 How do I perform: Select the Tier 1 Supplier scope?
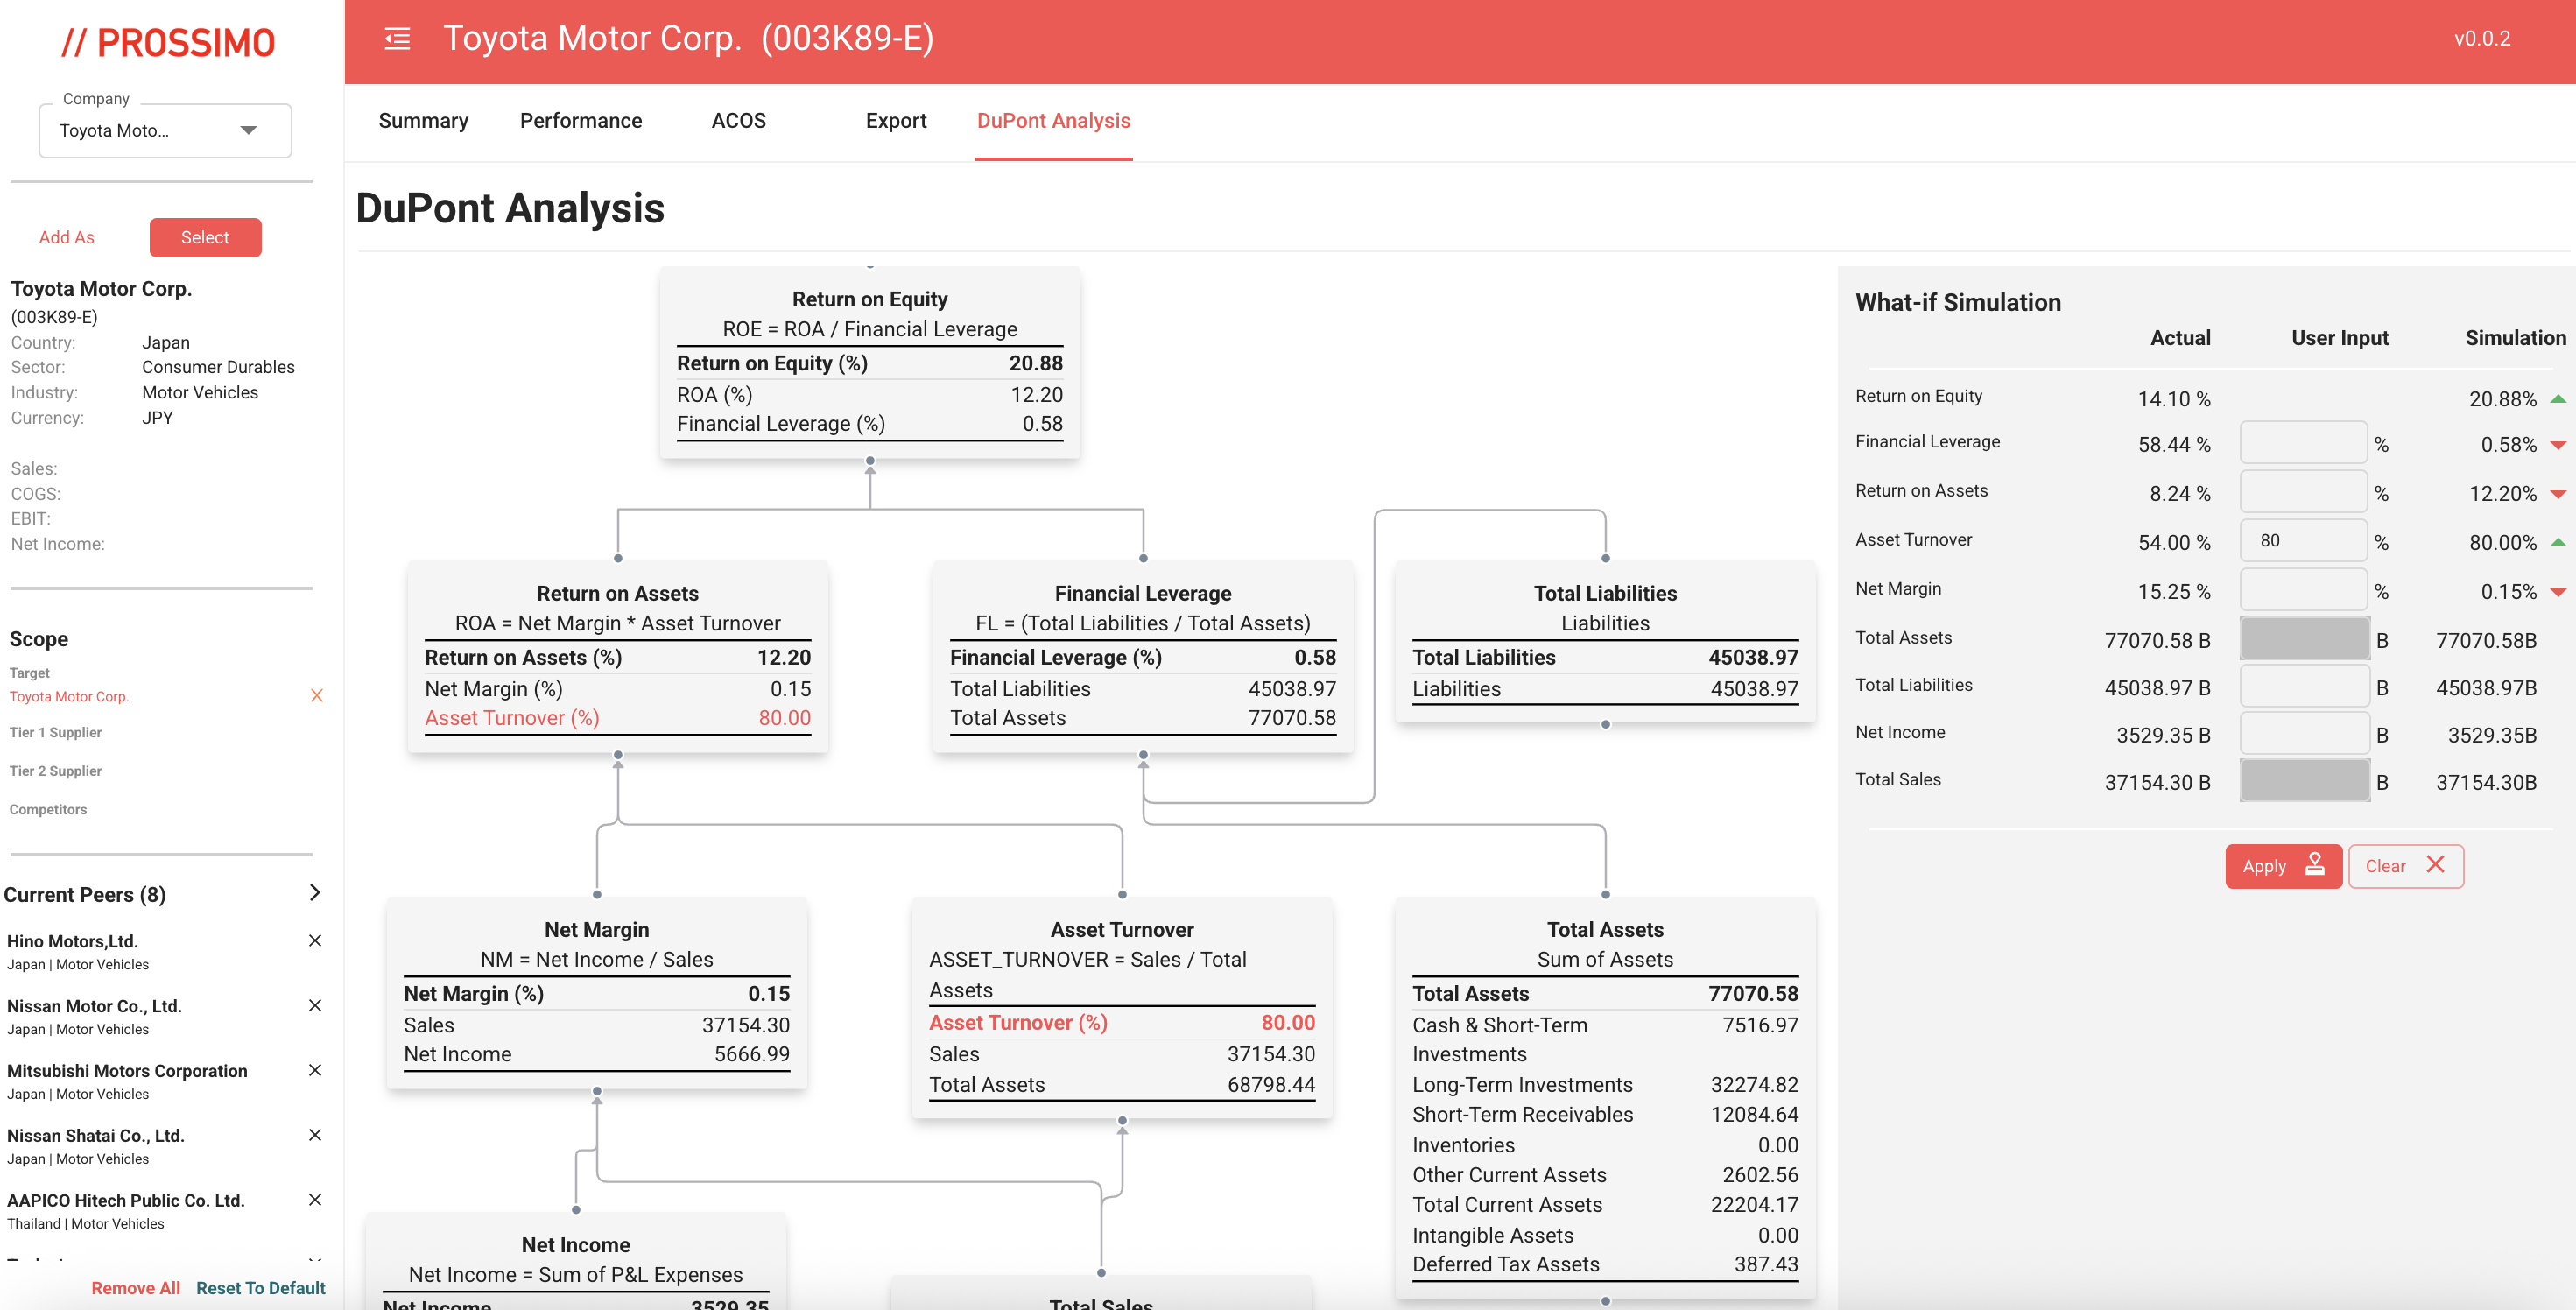55,733
